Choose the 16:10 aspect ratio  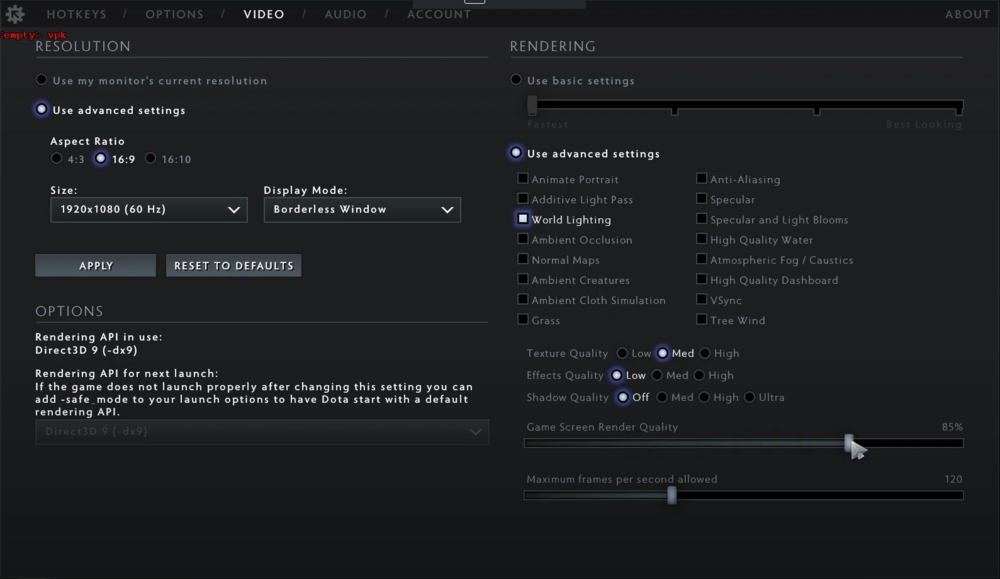(151, 158)
